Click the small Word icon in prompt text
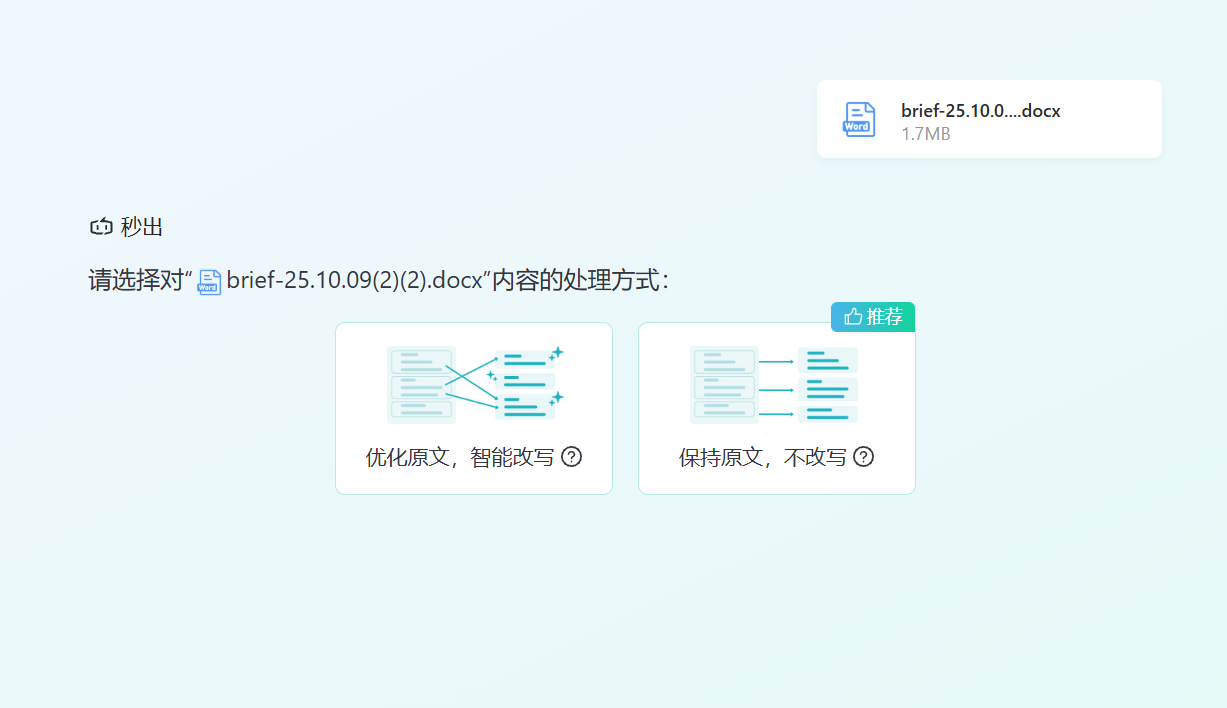This screenshot has height=708, width=1227. 209,282
